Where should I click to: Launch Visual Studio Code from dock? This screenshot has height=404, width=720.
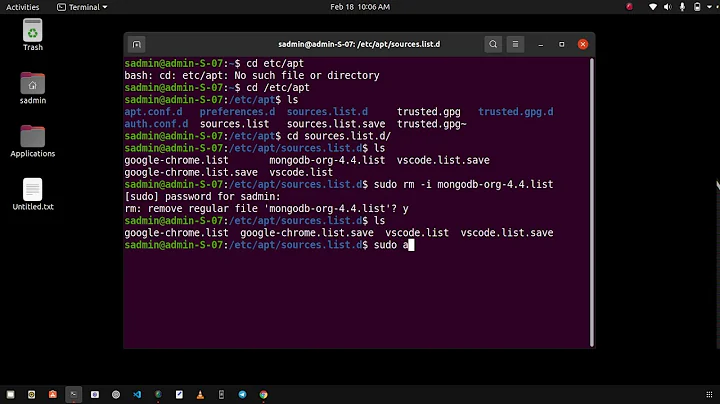[137, 394]
